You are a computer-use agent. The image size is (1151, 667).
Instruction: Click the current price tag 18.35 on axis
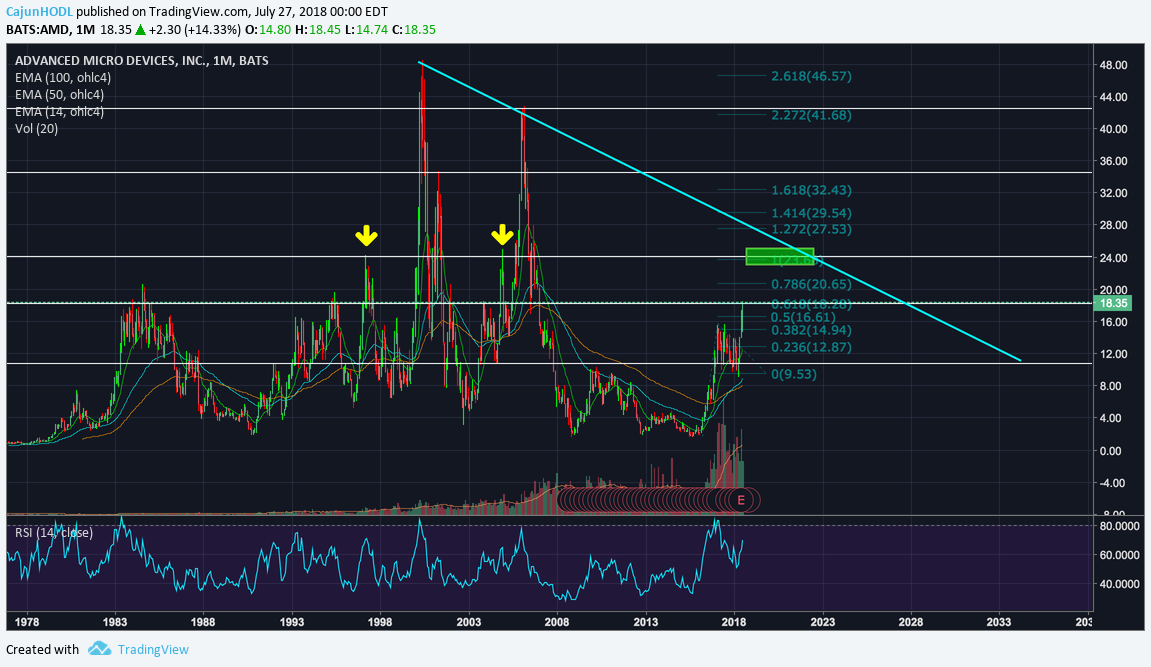(x=1112, y=303)
